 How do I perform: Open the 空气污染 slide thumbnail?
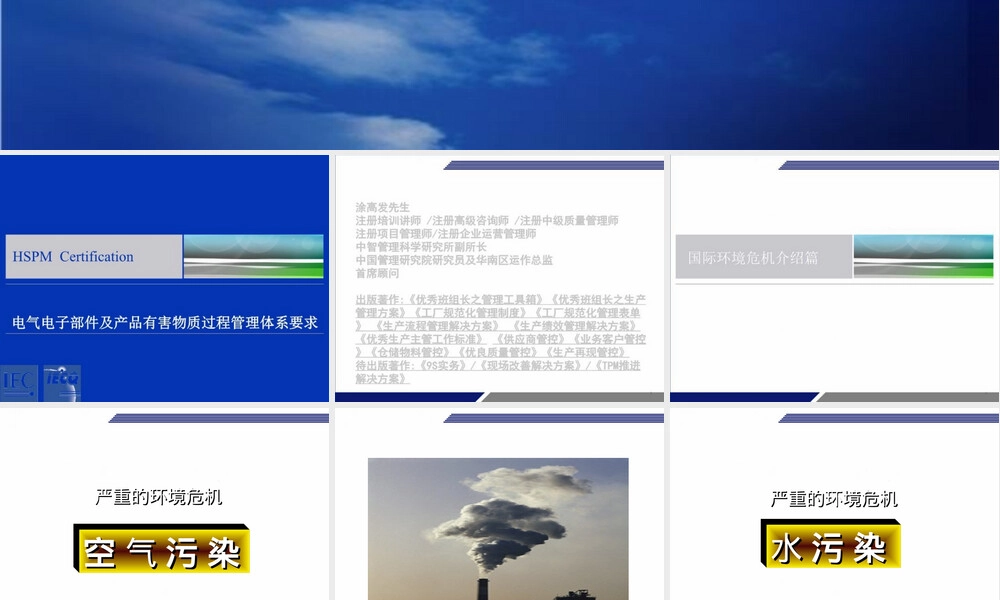pyautogui.click(x=165, y=504)
